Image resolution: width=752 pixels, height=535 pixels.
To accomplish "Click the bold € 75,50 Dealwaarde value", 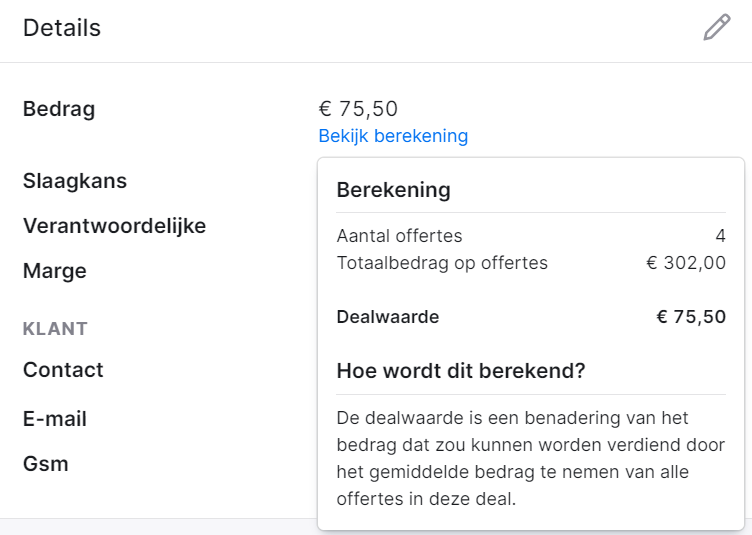I will pyautogui.click(x=691, y=317).
